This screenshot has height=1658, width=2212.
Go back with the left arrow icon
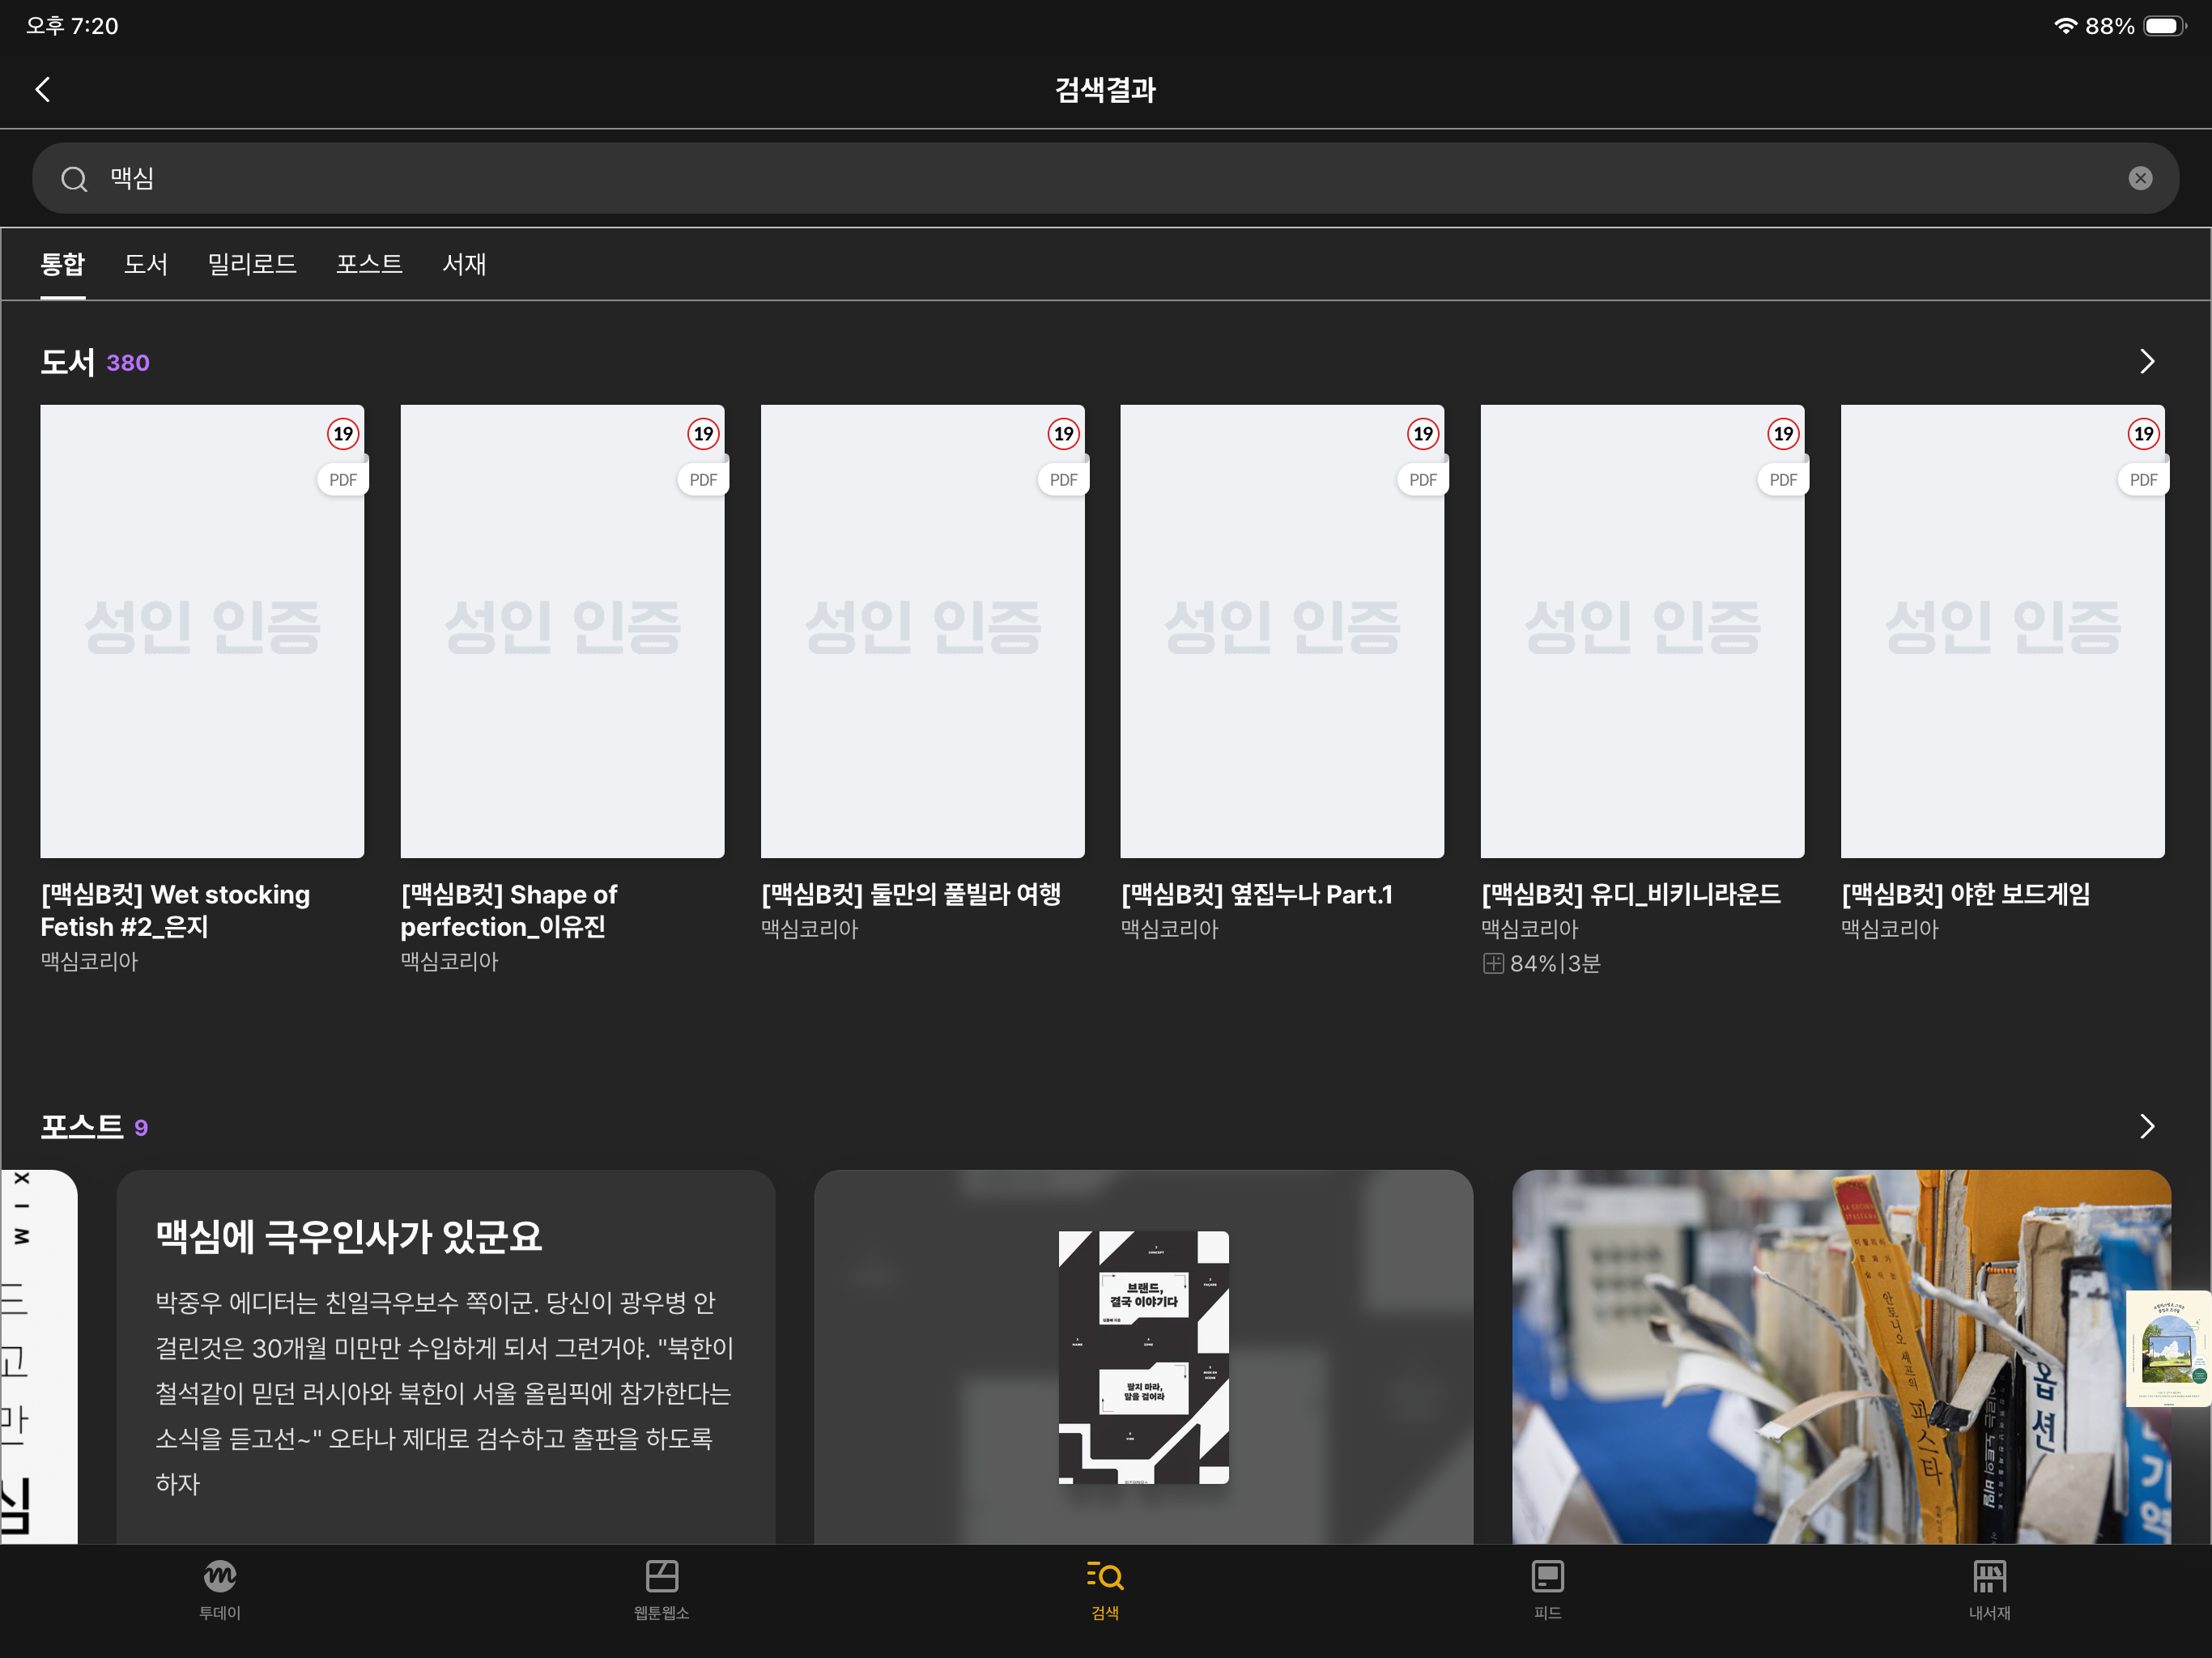pos(43,90)
